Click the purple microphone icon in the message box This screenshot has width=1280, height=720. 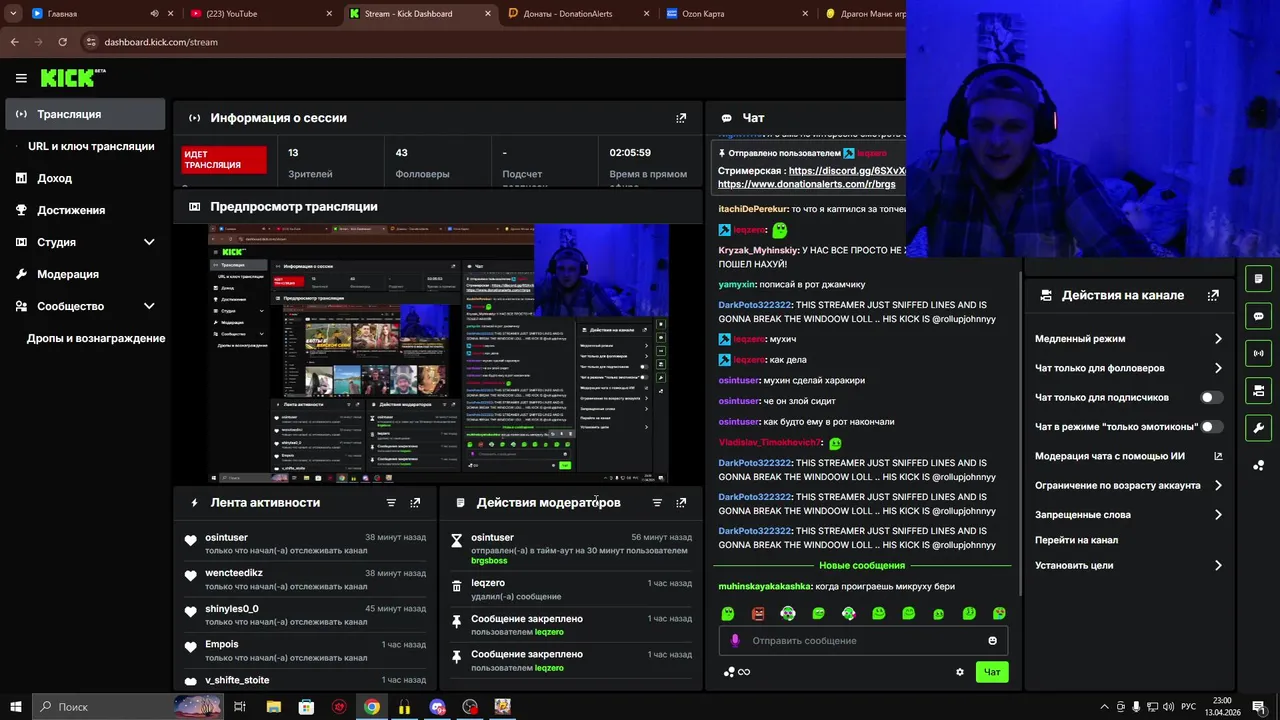click(x=735, y=641)
